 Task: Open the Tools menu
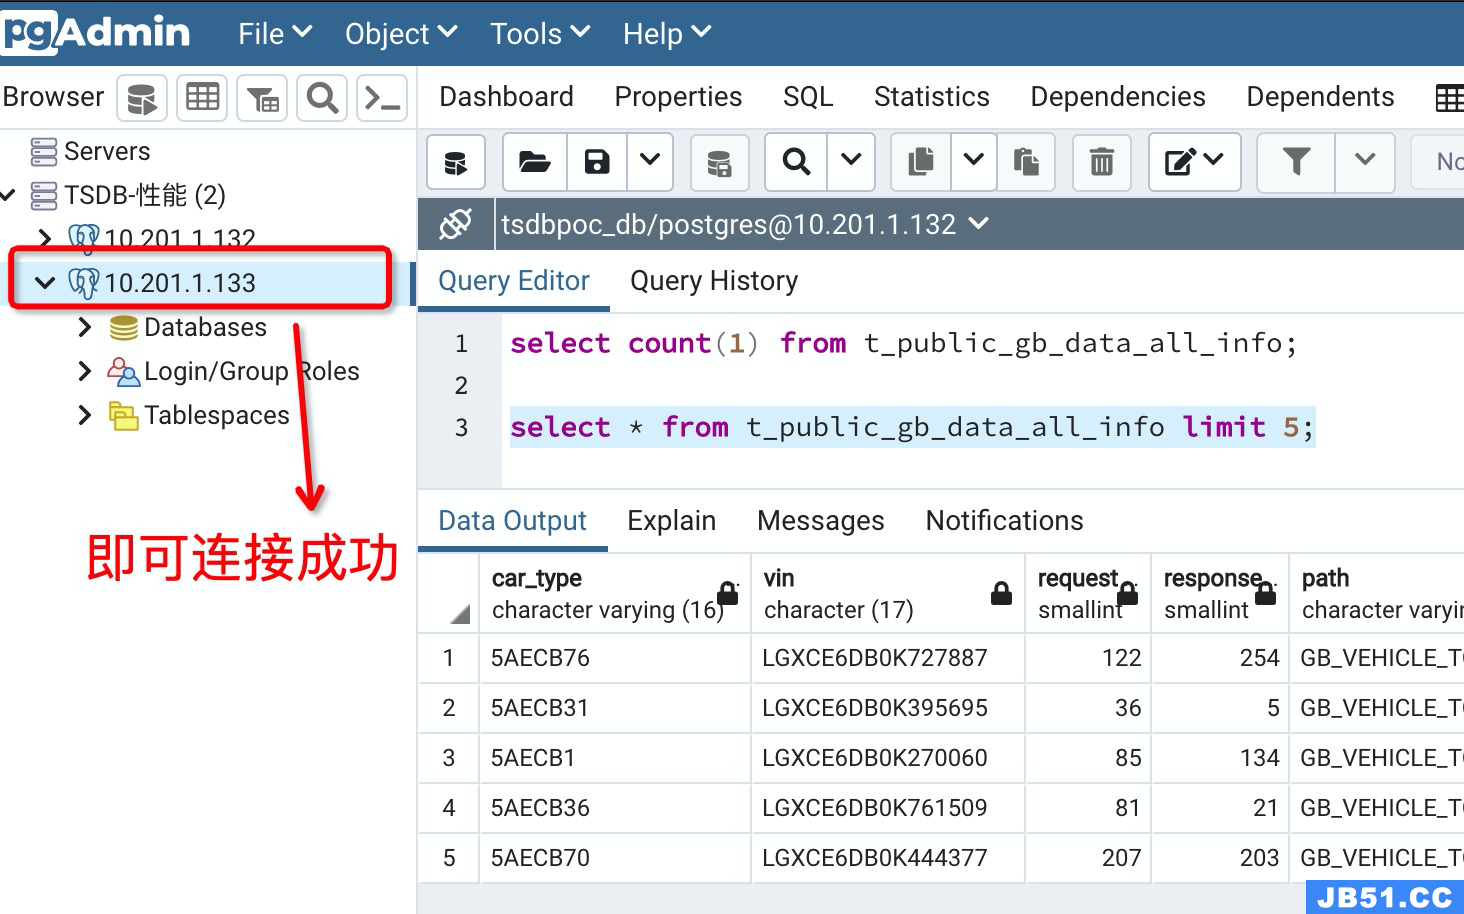540,34
